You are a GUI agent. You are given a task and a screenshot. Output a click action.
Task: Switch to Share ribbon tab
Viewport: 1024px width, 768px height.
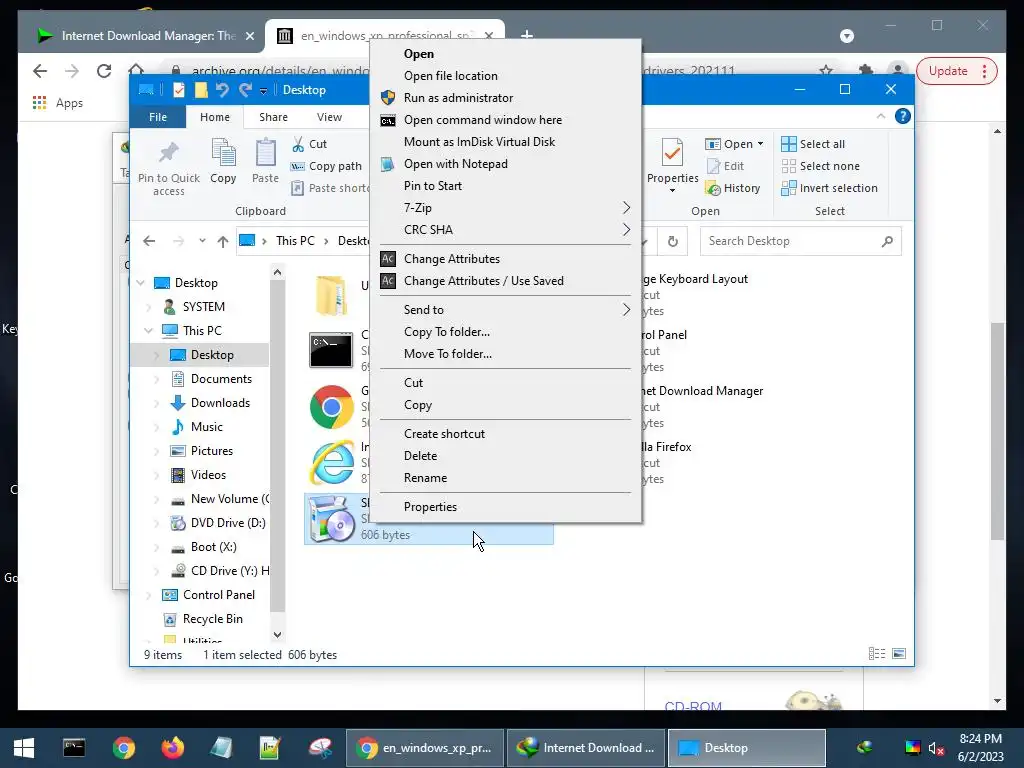coord(273,117)
